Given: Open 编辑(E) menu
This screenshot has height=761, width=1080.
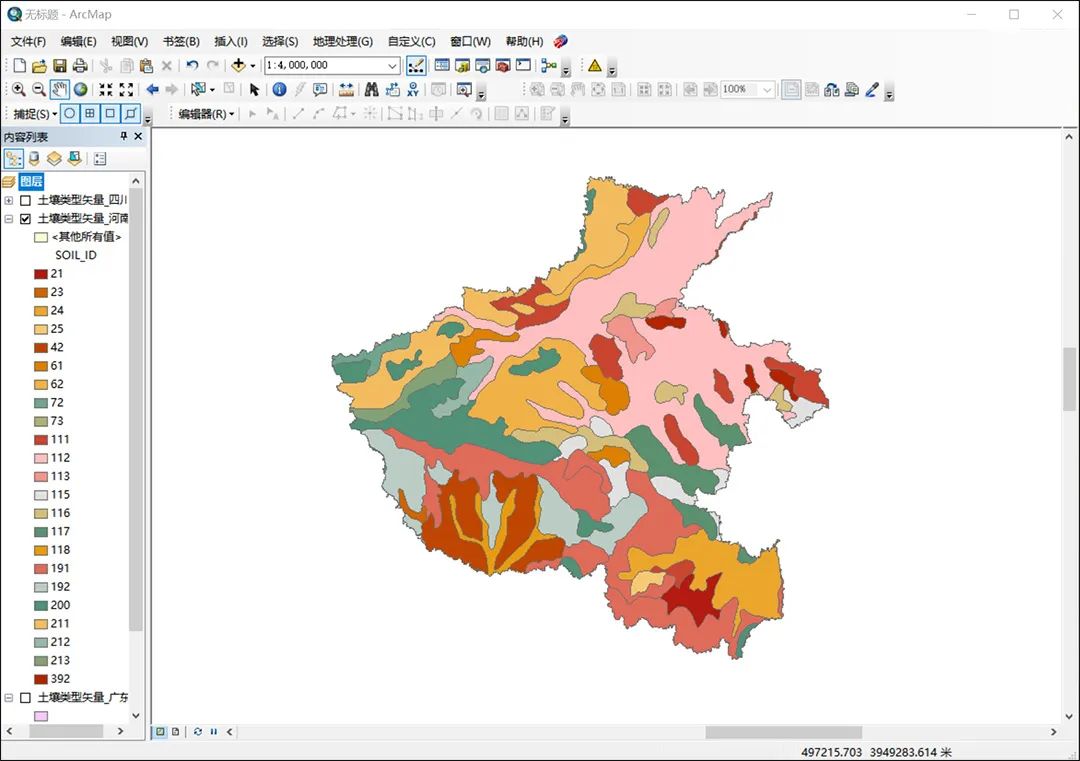Looking at the screenshot, I should pos(79,41).
